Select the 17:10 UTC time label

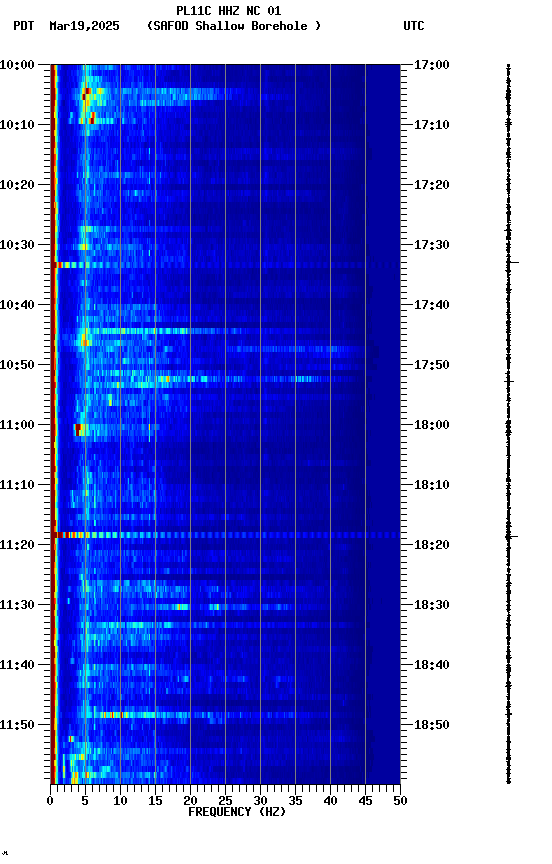tap(432, 125)
